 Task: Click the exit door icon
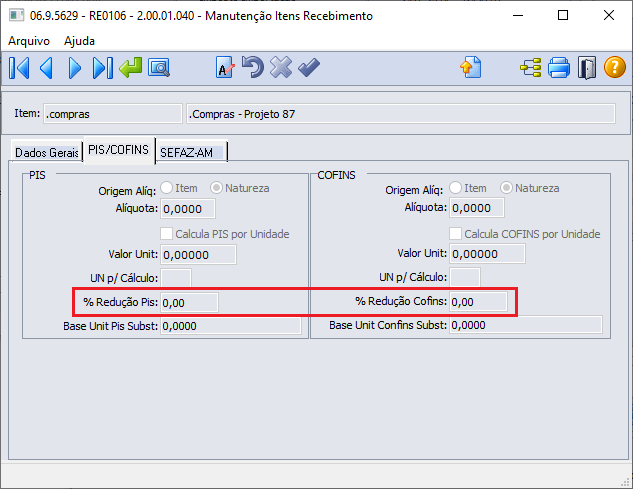[587, 67]
